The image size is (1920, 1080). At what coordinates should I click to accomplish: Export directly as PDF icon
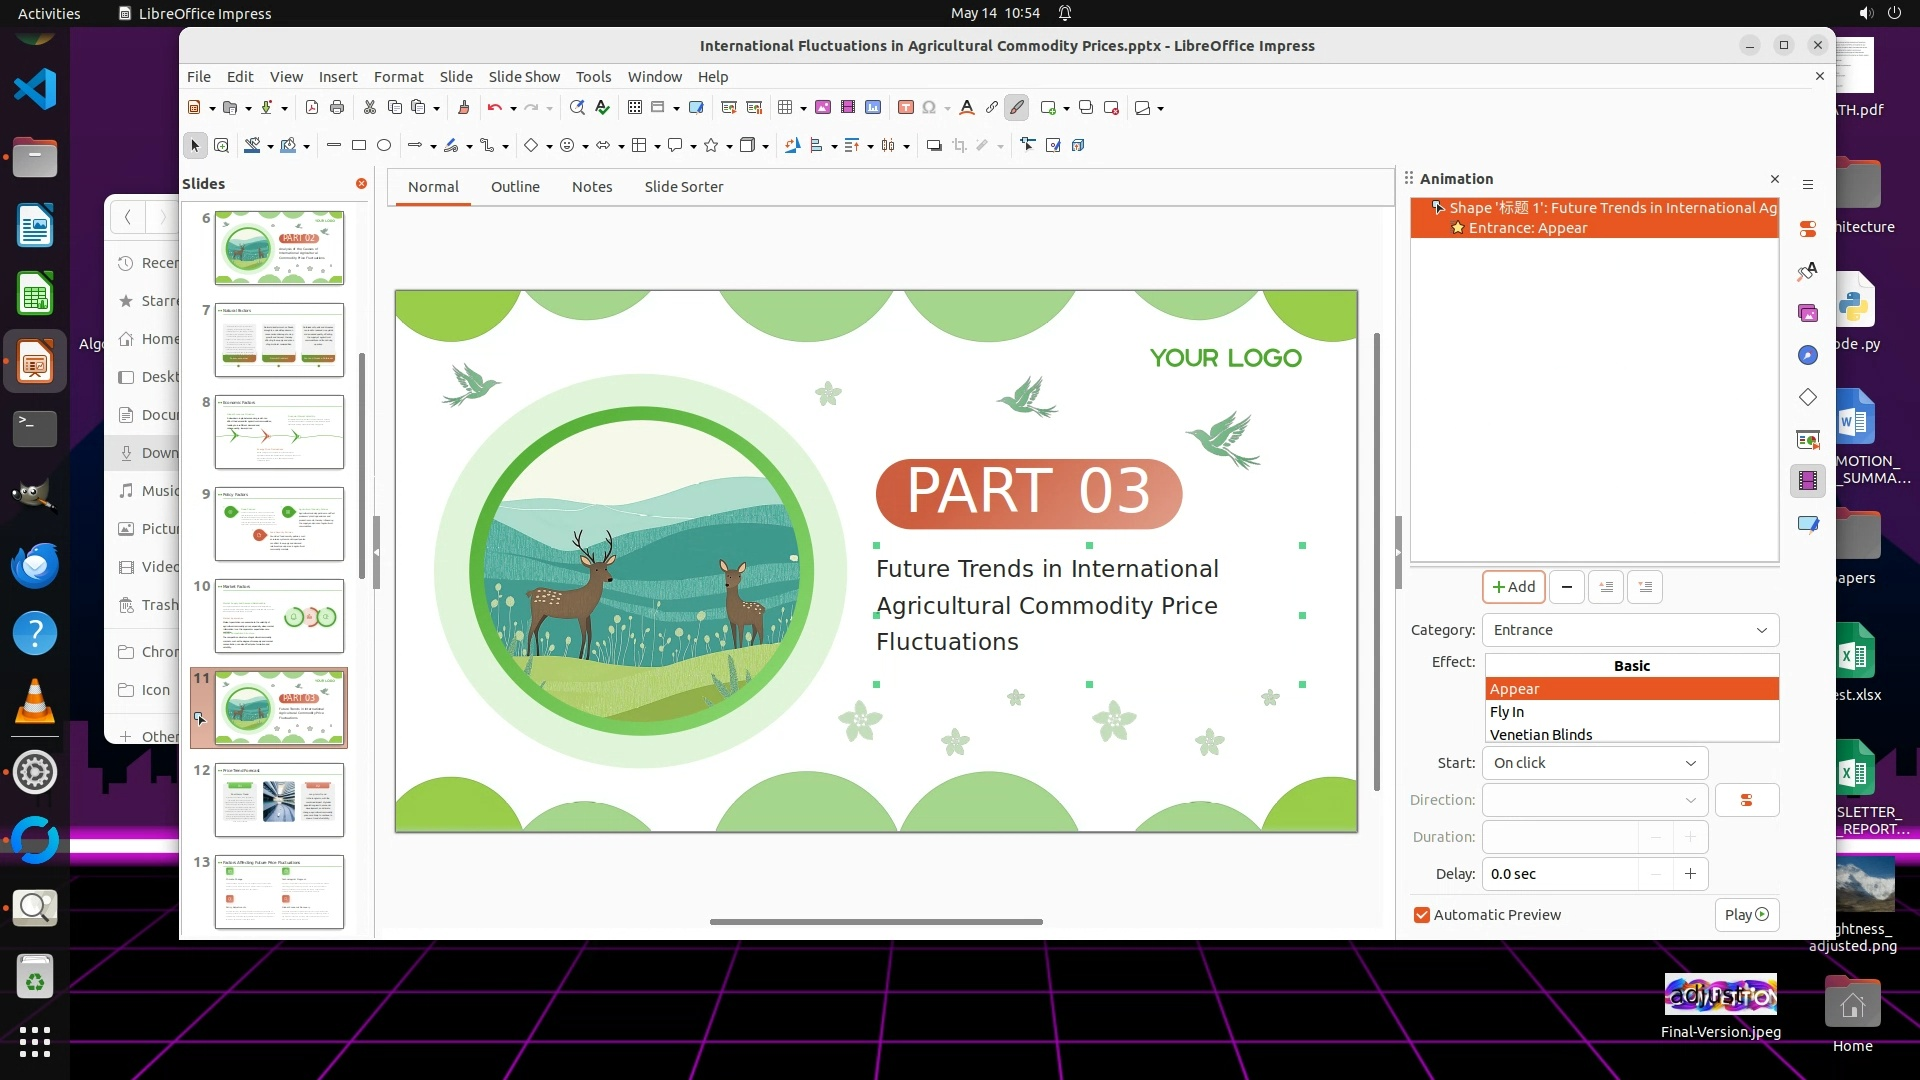(x=311, y=108)
